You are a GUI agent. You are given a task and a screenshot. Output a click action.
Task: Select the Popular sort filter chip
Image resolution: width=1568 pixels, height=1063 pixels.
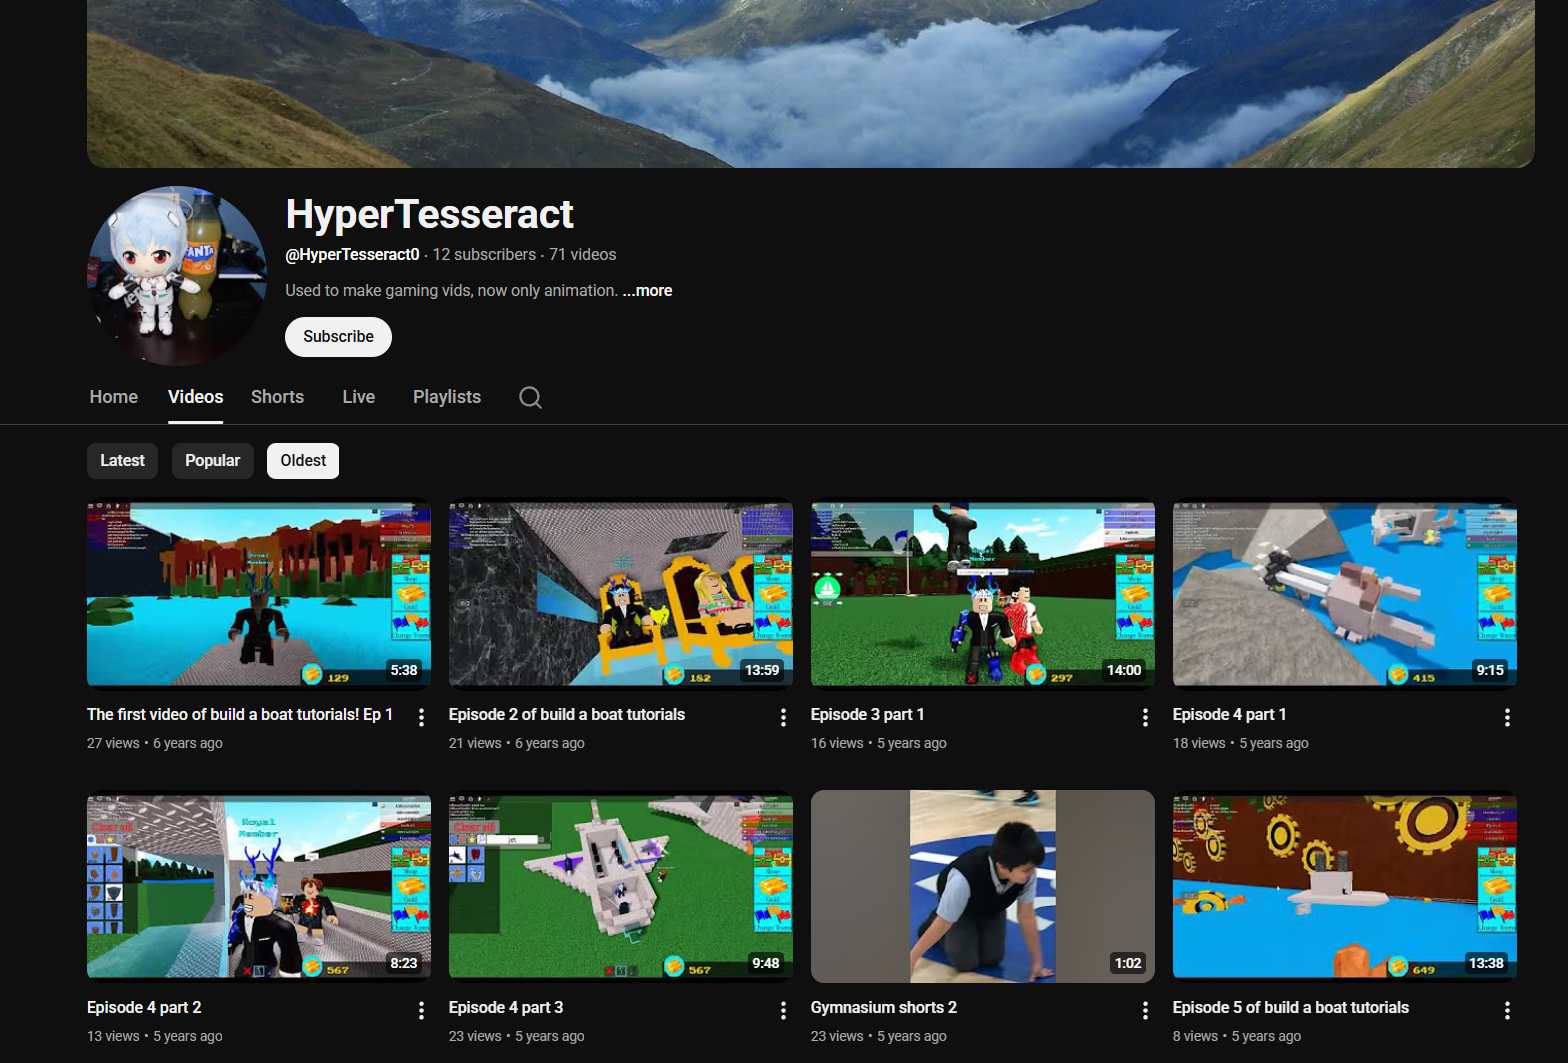tap(212, 461)
